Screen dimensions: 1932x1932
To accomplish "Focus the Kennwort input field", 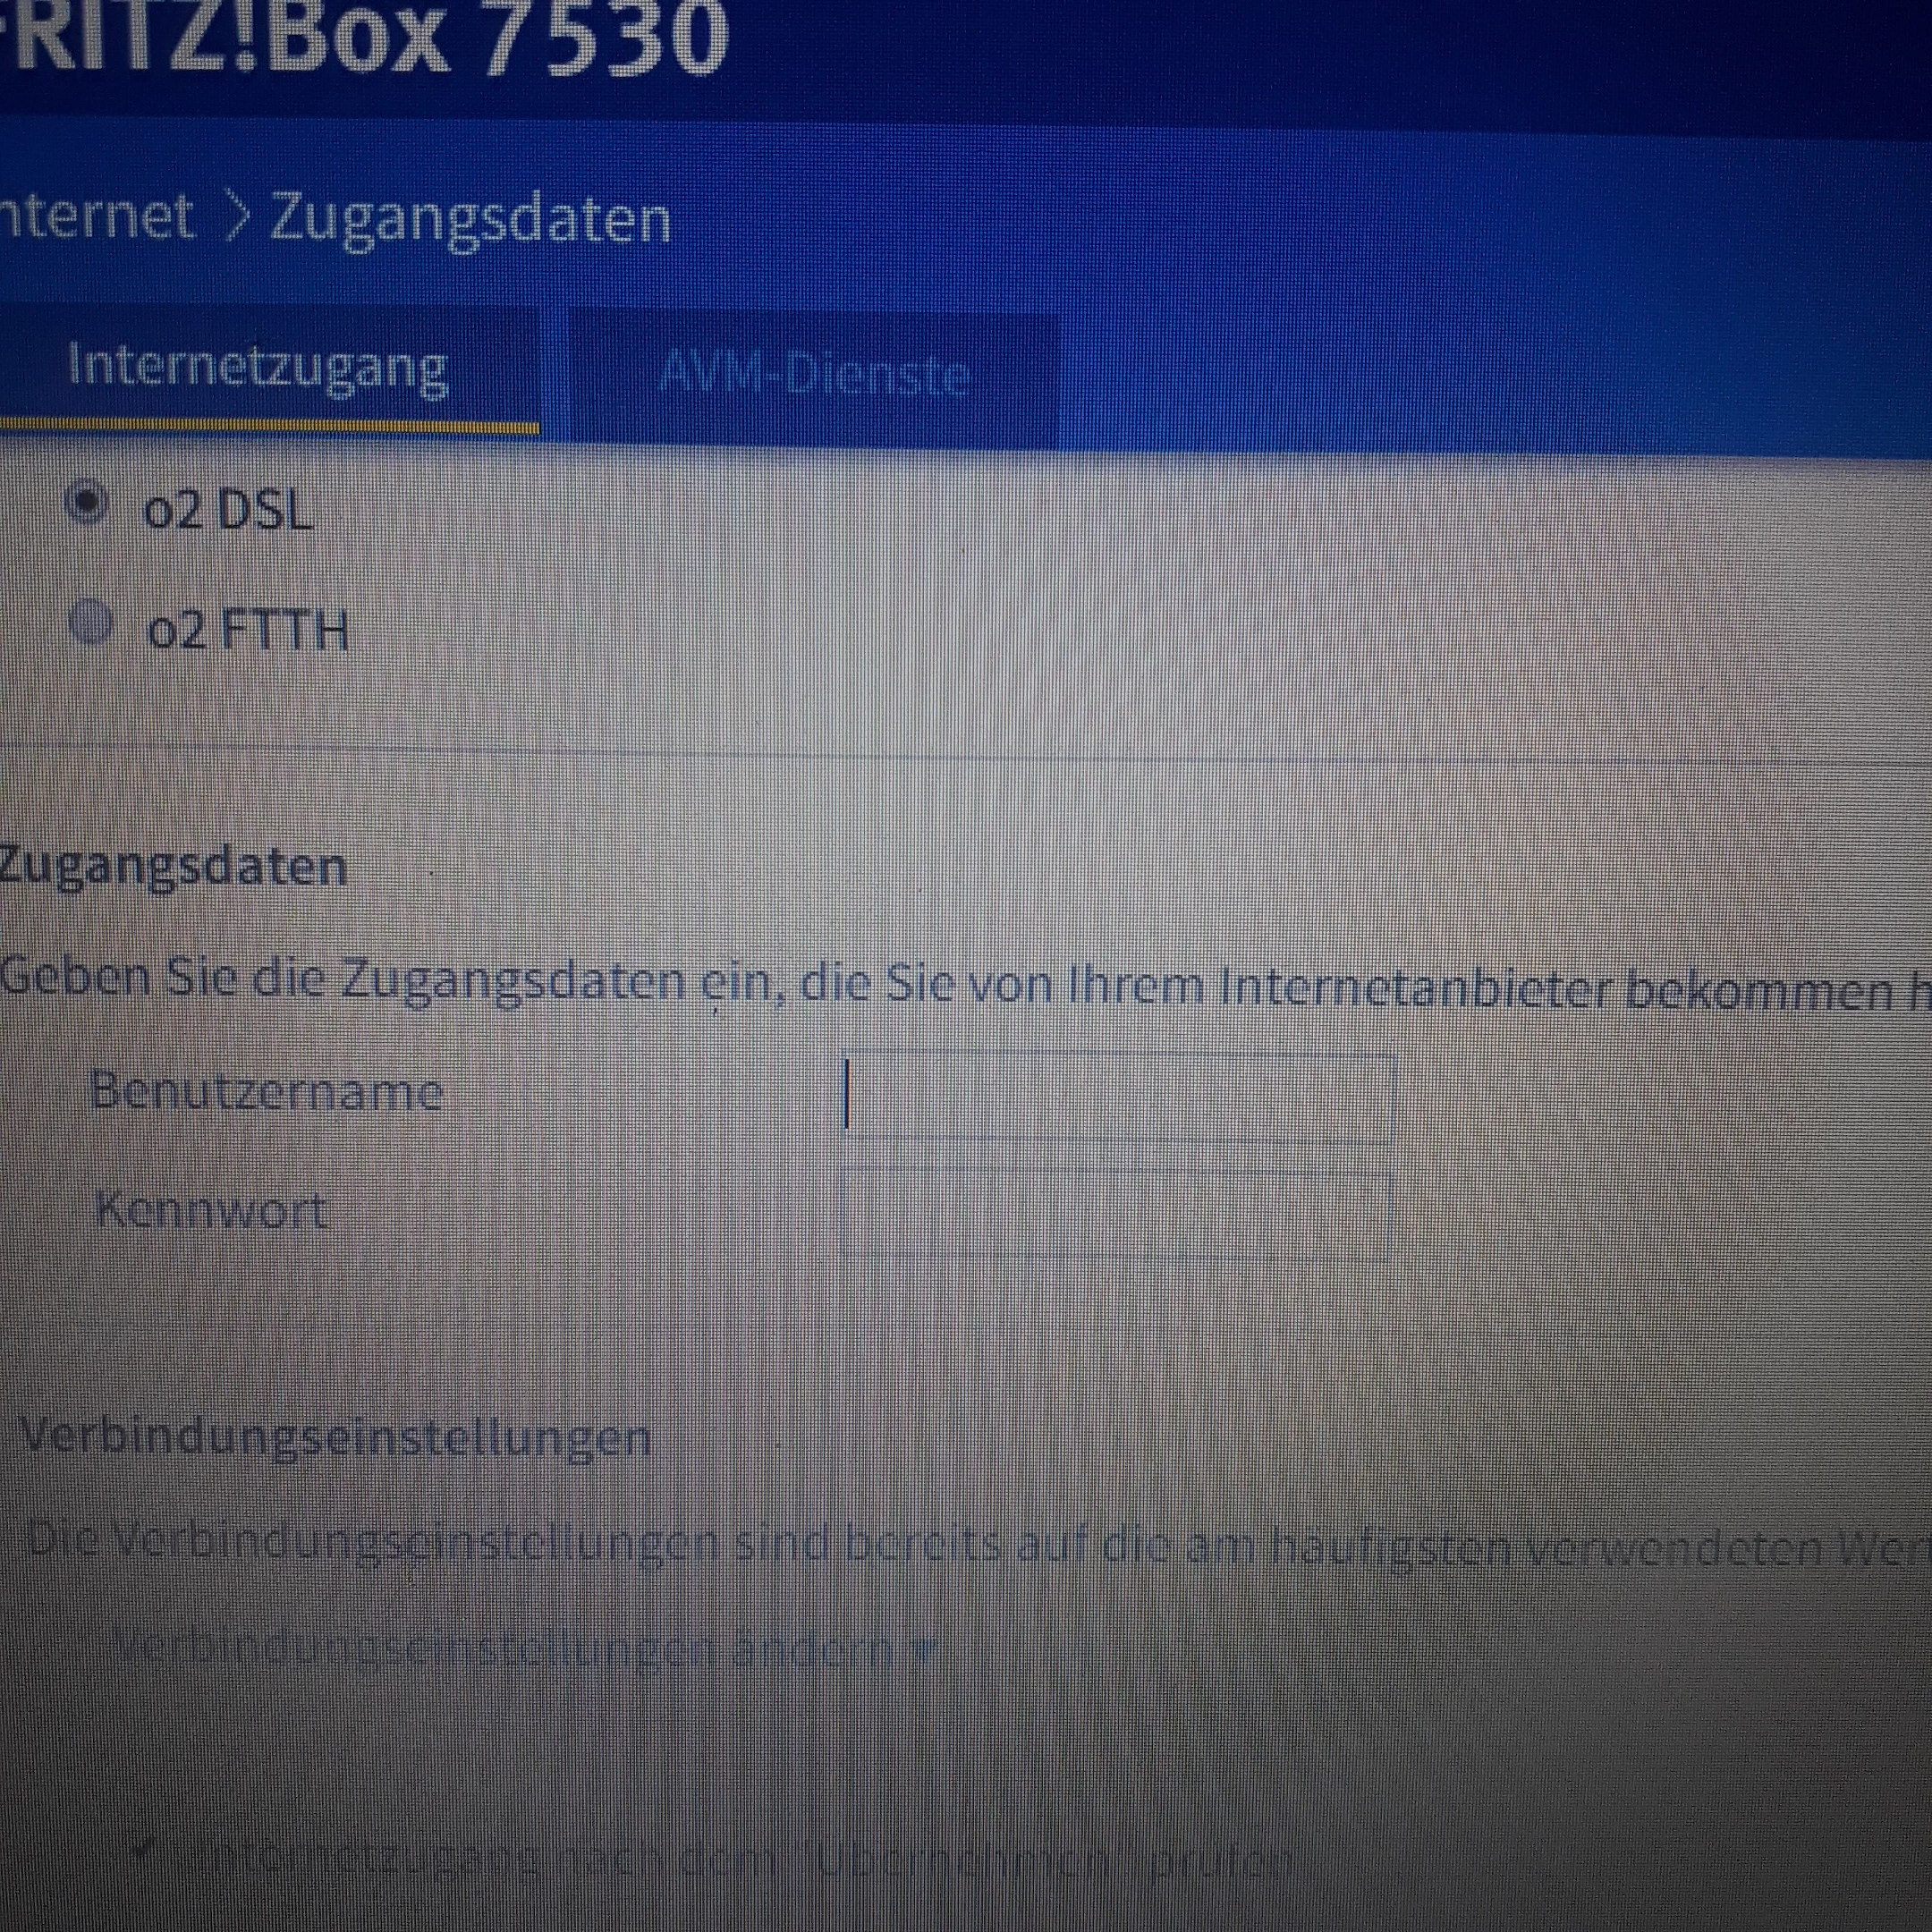I will [x=1116, y=1215].
